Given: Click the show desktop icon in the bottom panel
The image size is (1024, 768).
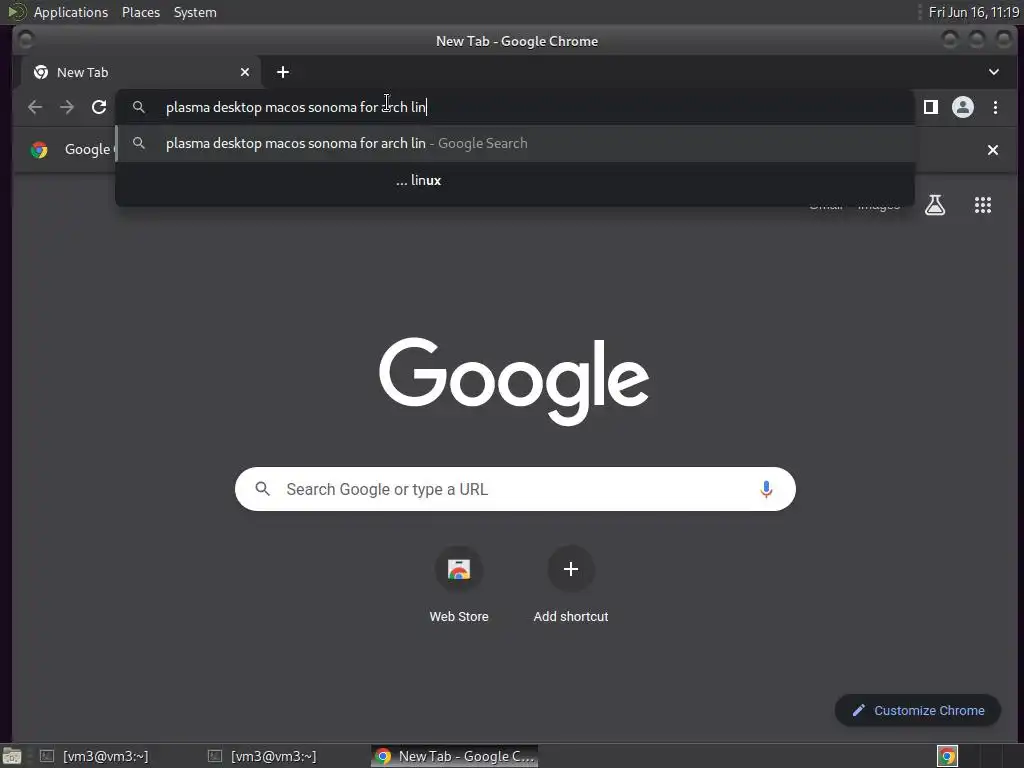Looking at the screenshot, I should [12, 757].
